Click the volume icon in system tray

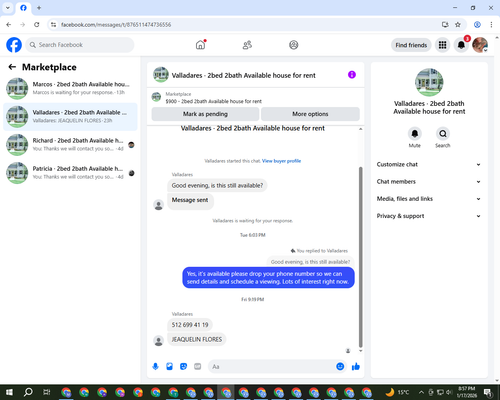click(449, 392)
